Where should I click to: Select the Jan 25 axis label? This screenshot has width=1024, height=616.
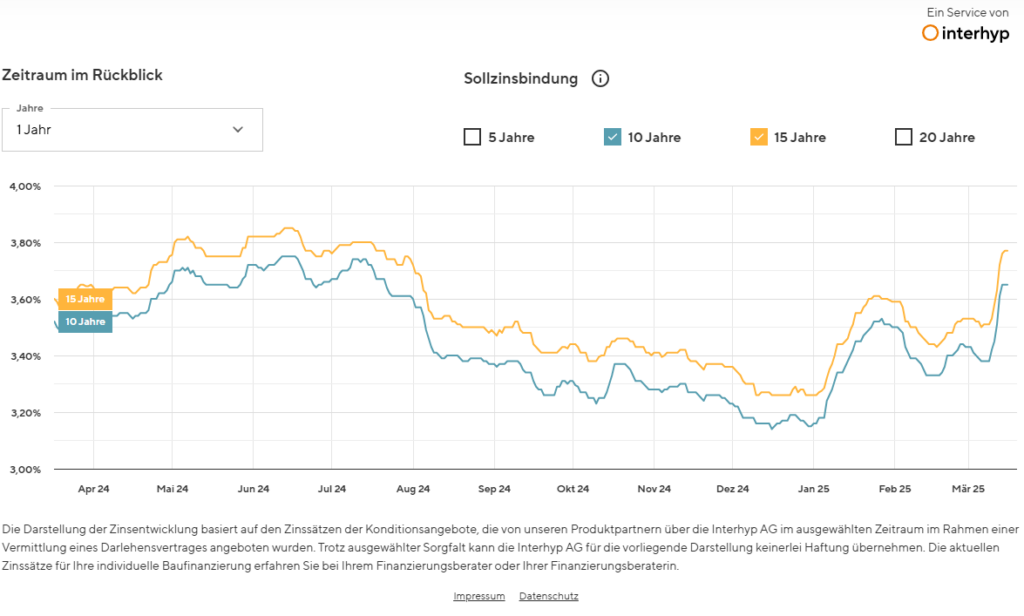(x=813, y=489)
